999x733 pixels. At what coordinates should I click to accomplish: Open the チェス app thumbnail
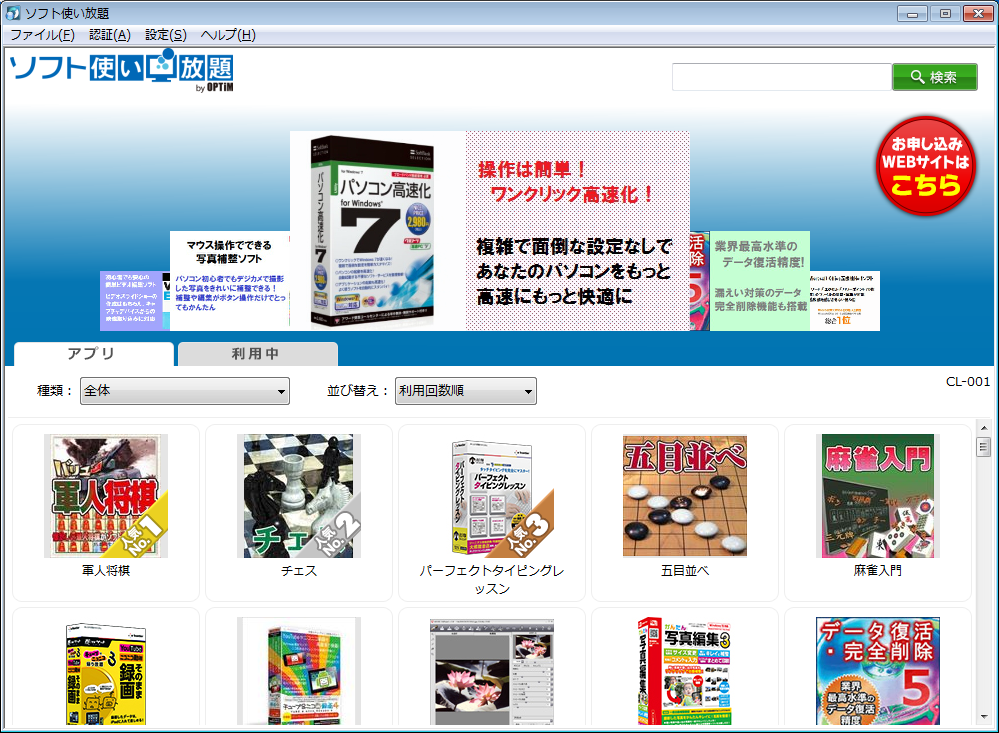pos(299,496)
